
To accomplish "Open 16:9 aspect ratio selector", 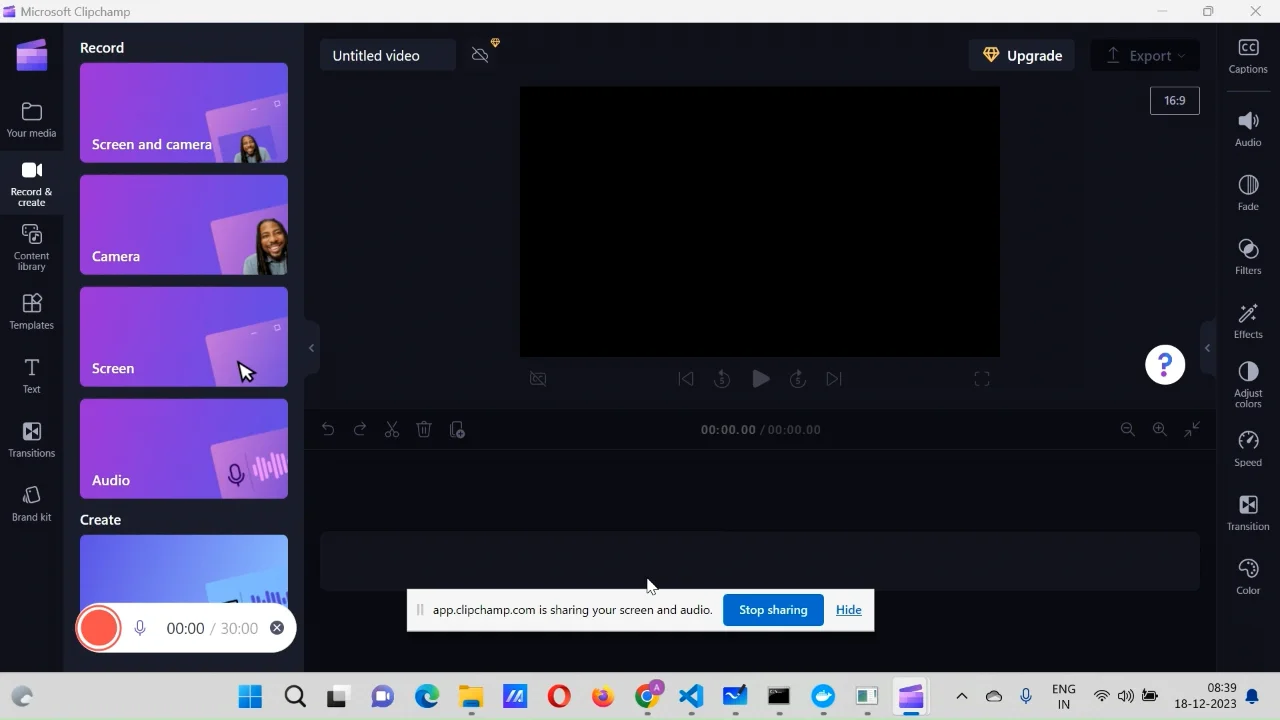I will tap(1175, 100).
